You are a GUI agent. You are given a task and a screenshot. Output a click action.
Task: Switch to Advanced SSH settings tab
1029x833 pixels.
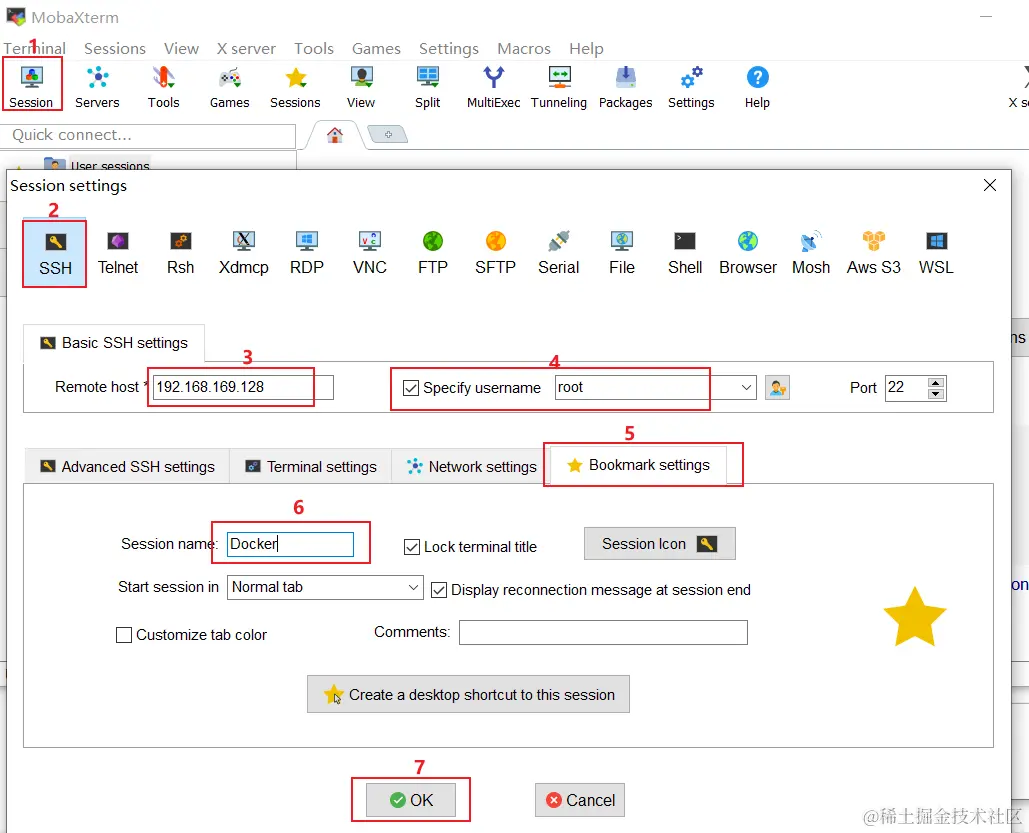click(127, 467)
